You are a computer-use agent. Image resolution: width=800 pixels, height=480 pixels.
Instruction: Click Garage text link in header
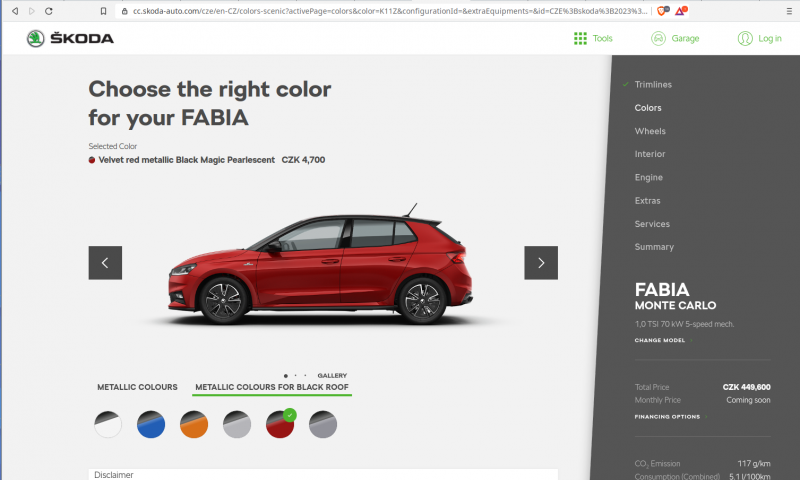(x=685, y=38)
